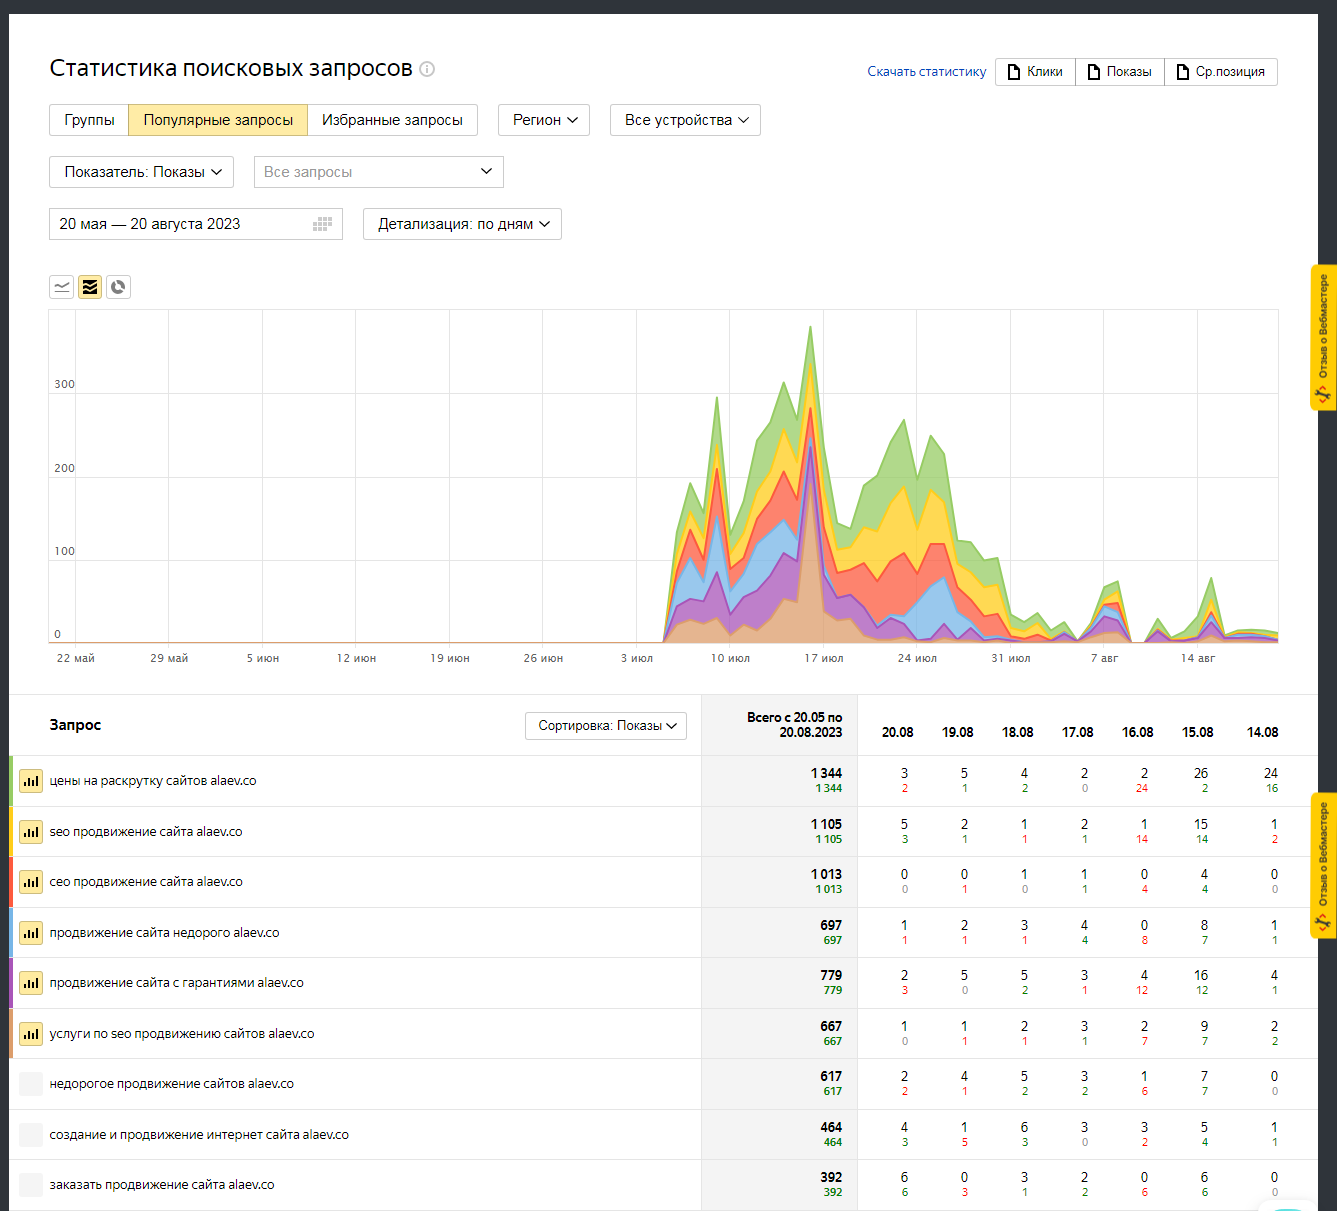Viewport: 1337px width, 1211px height.
Task: Click the total 1 105 for 'seo продвижение сайта'
Action: [x=827, y=824]
